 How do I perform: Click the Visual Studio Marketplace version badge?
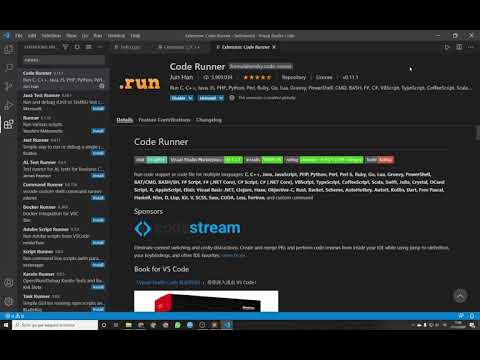click(x=206, y=160)
